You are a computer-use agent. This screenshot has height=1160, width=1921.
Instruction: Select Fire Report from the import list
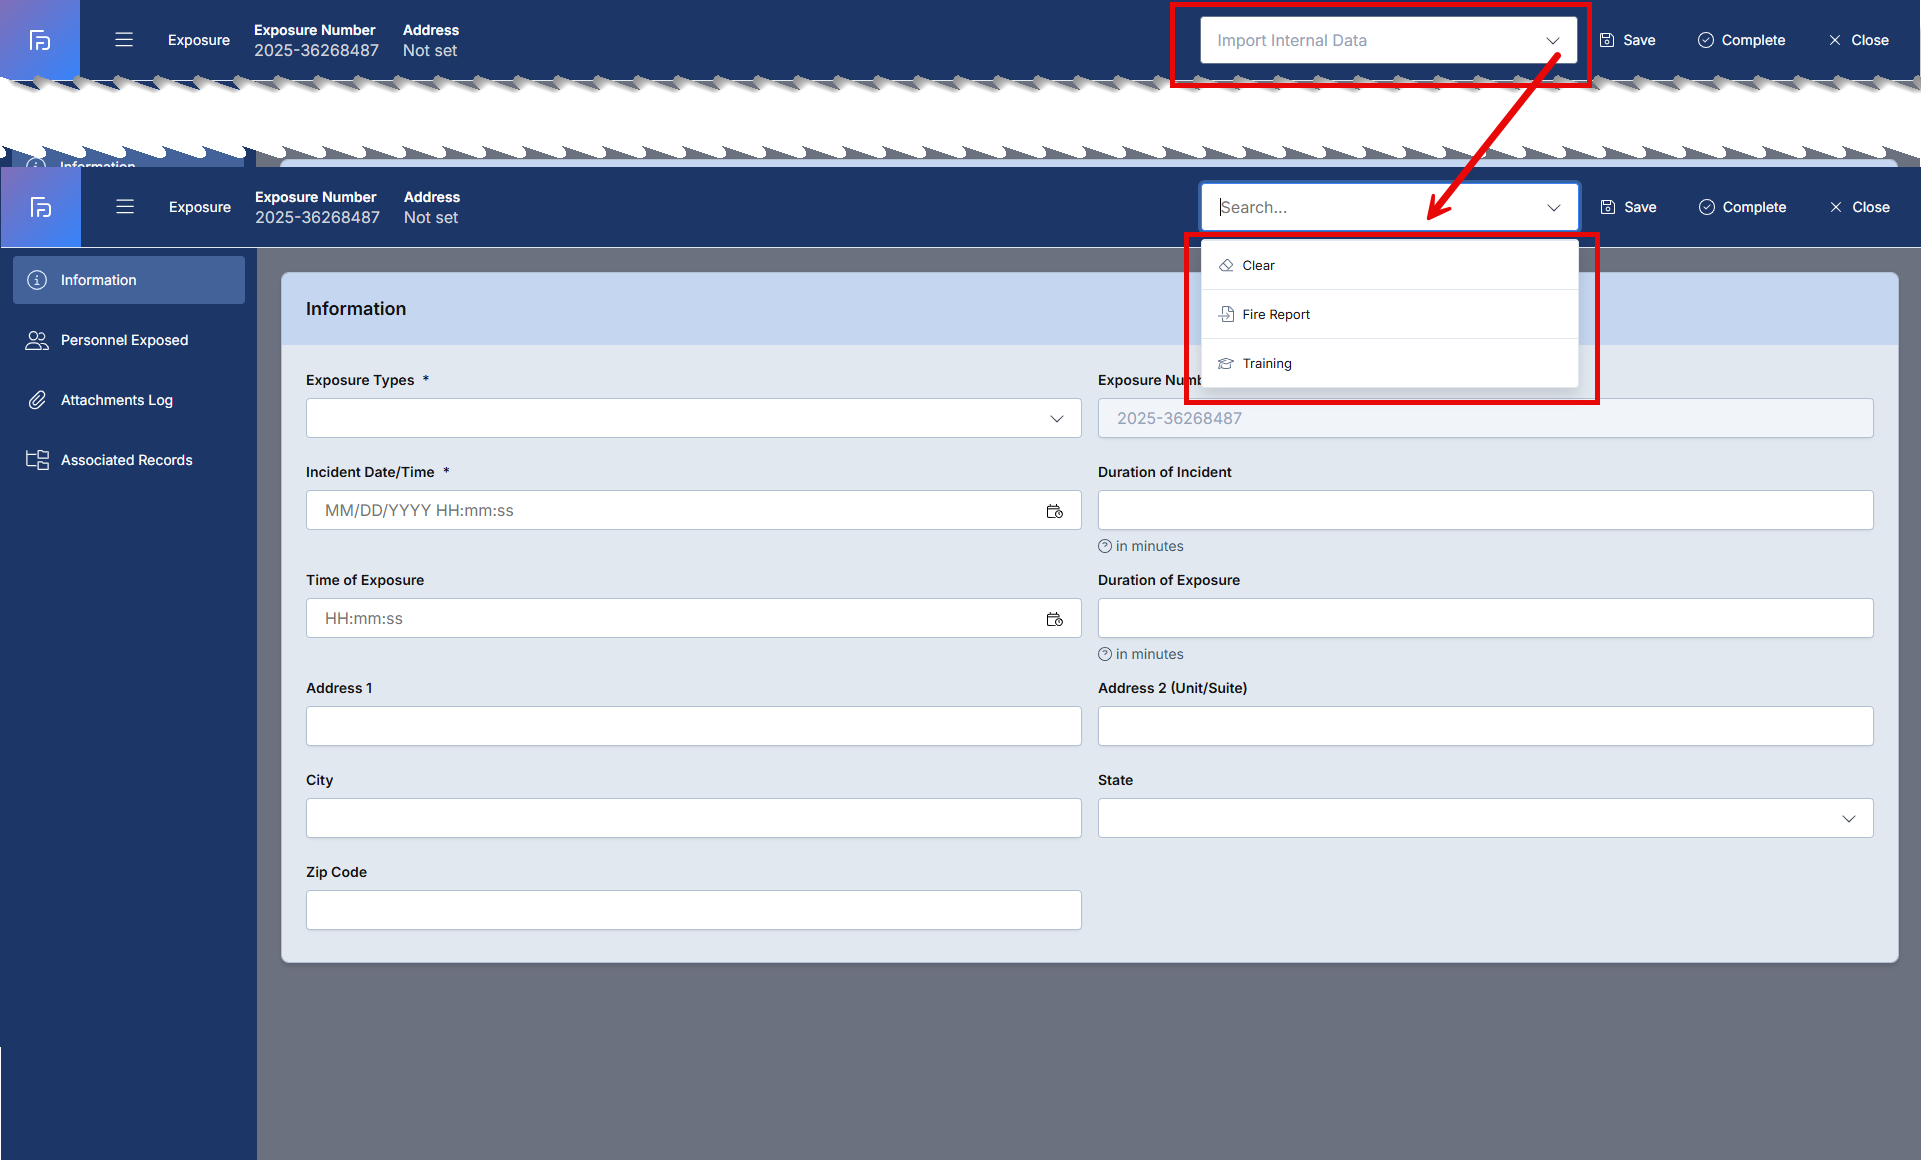click(1276, 315)
